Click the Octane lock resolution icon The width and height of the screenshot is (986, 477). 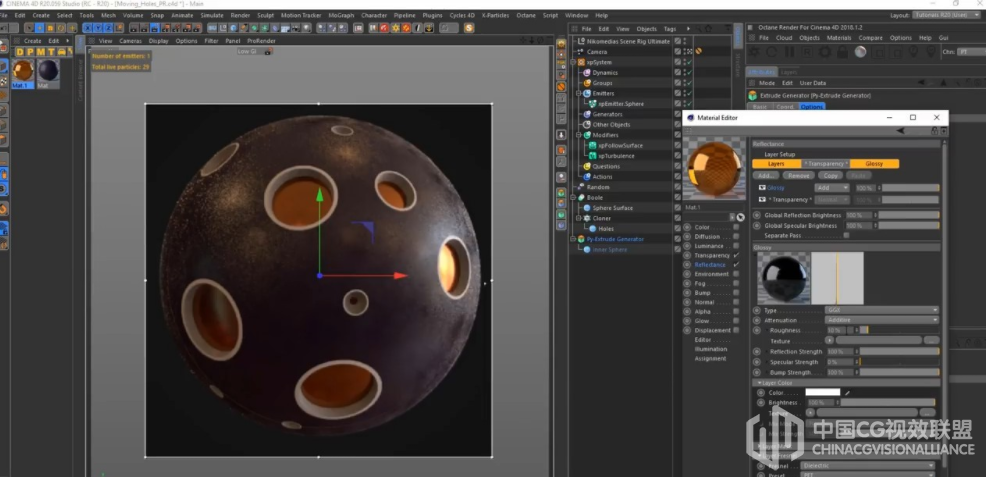[842, 52]
